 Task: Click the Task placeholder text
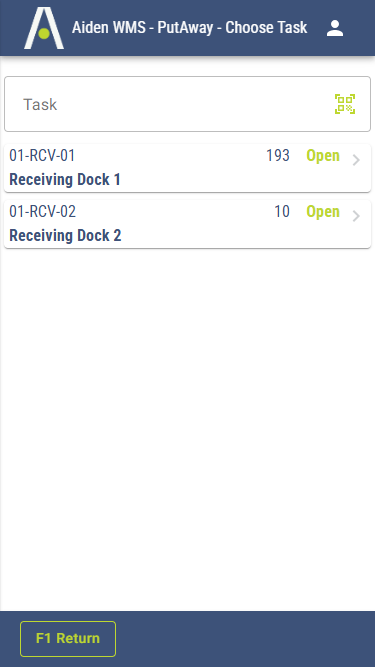click(40, 104)
